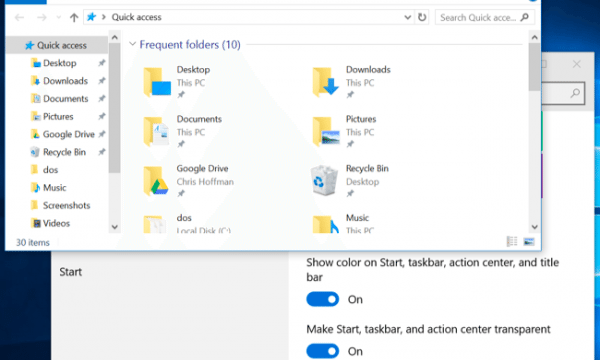Click the Settings window search magnifier
The image size is (600, 360).
tap(575, 93)
